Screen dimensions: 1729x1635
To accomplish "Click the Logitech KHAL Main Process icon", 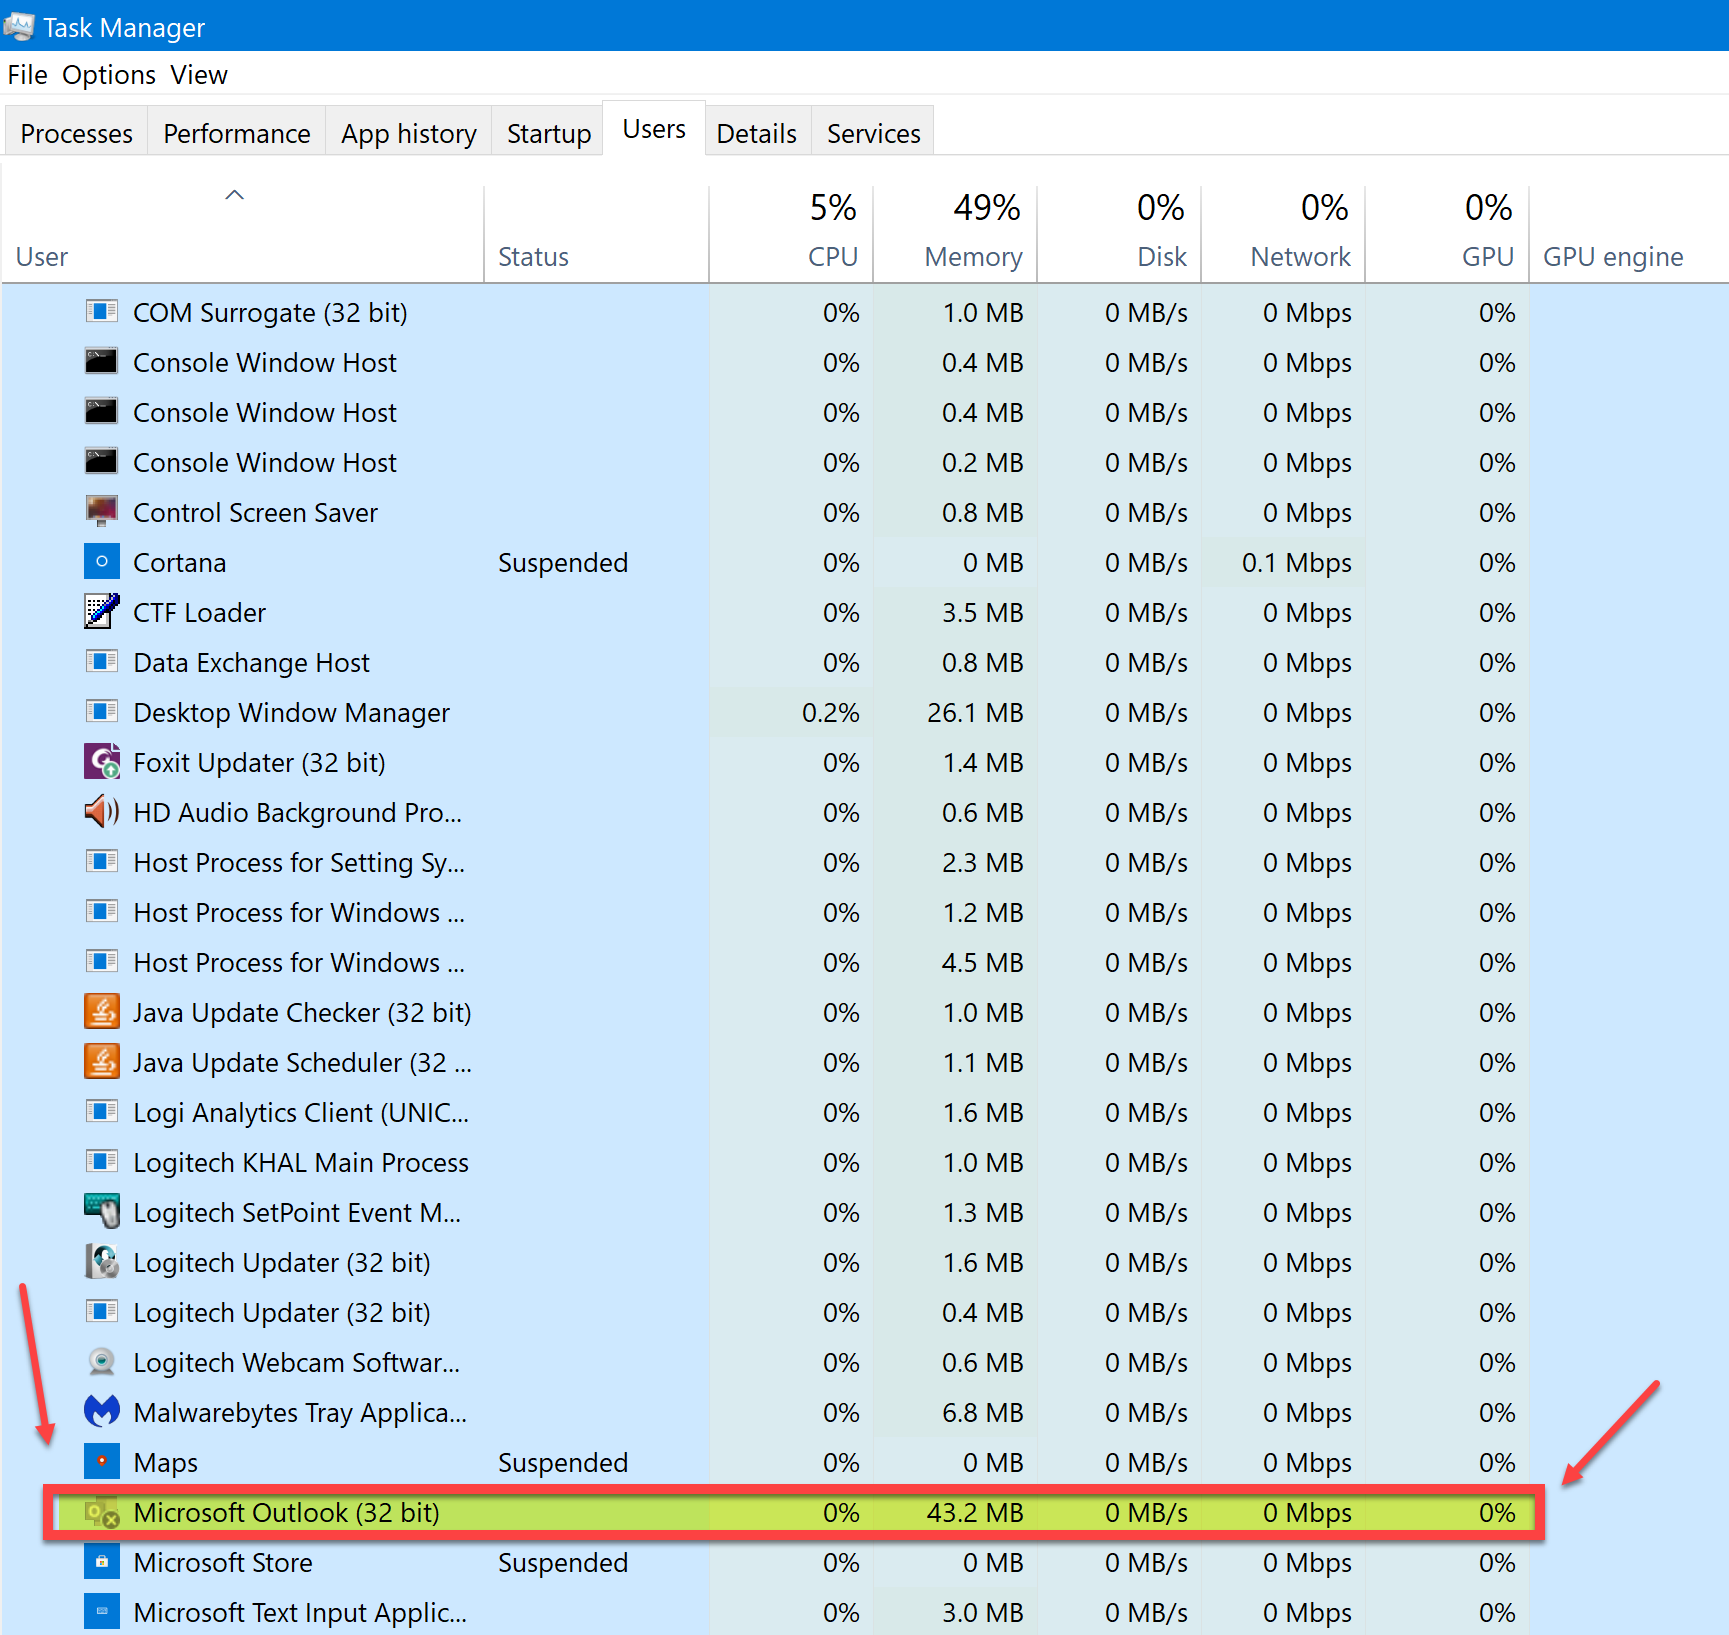I will point(102,1162).
